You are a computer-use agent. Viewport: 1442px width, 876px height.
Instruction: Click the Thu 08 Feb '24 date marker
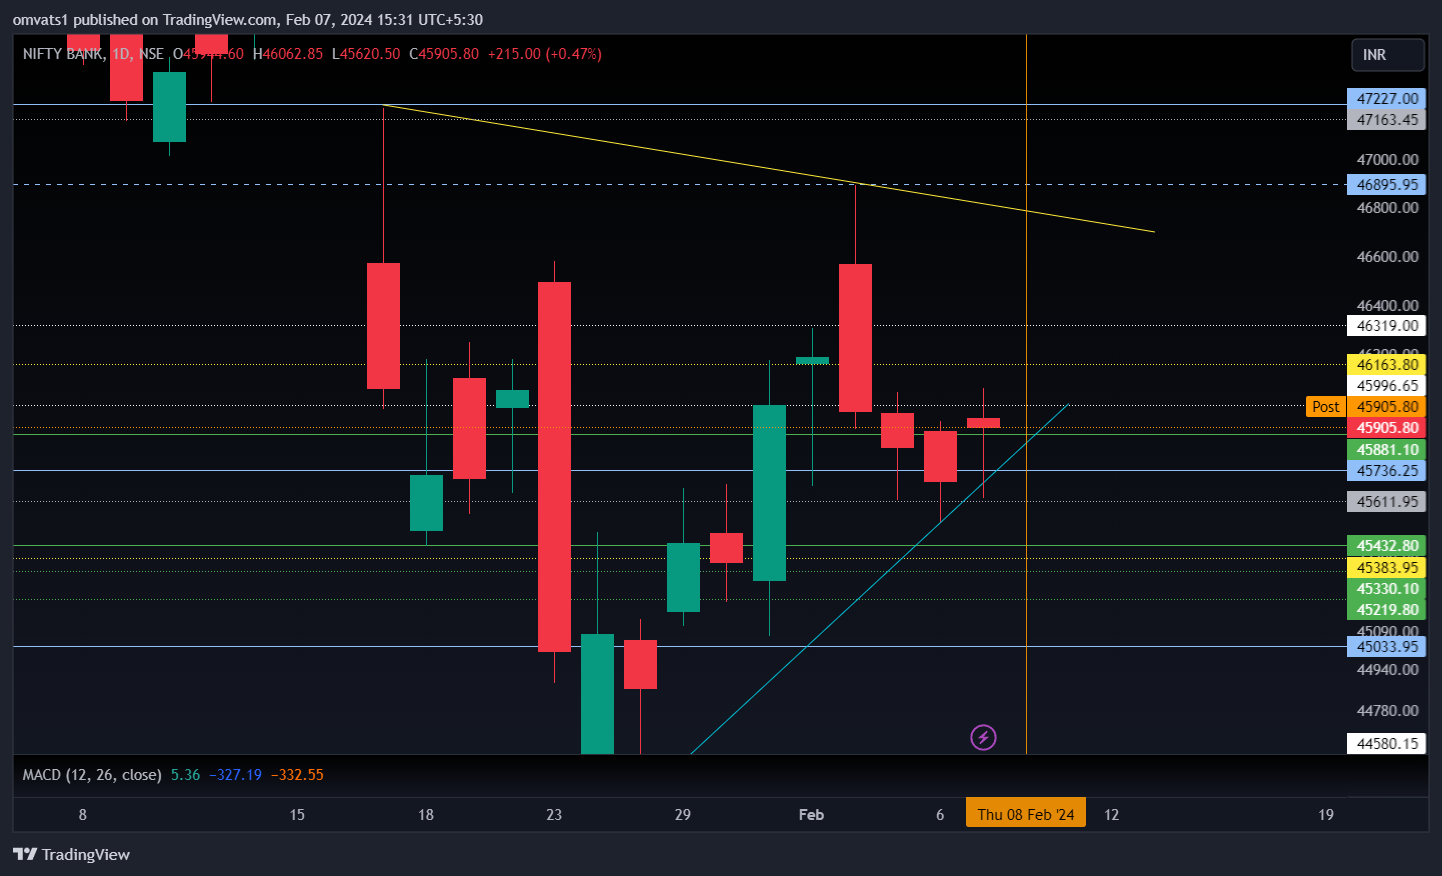(1026, 814)
